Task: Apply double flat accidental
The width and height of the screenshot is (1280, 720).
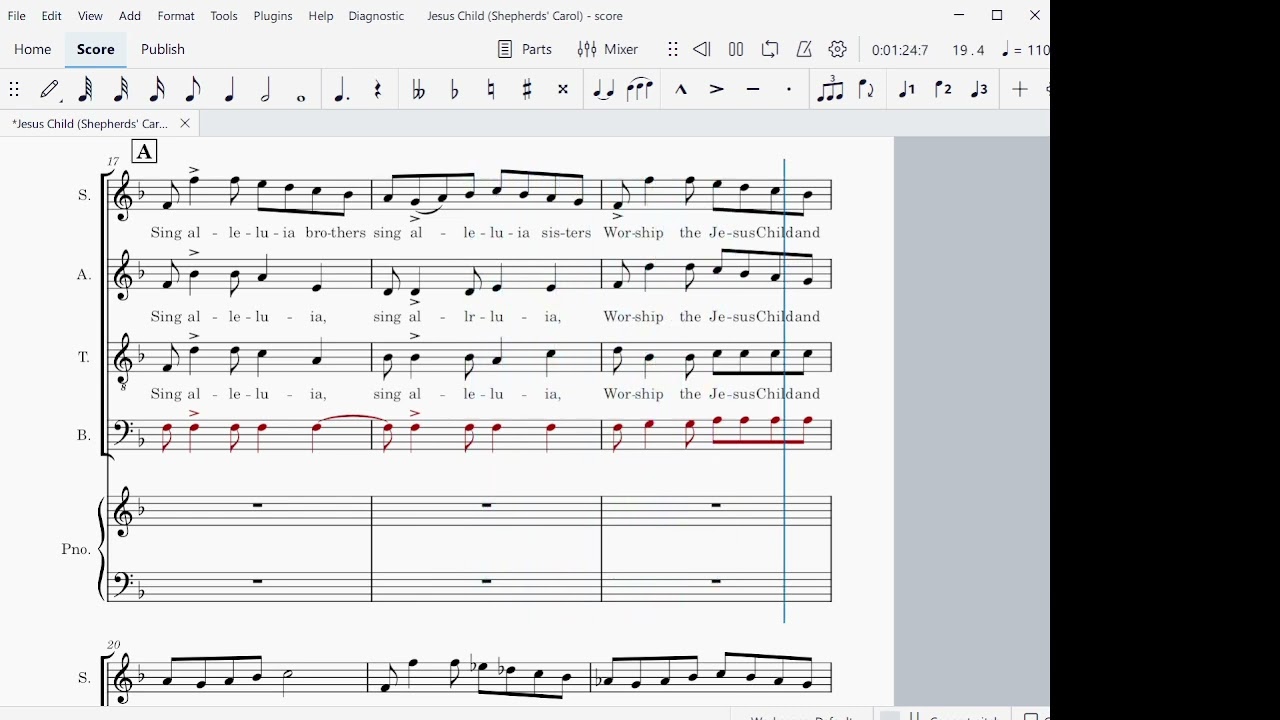Action: tap(418, 90)
